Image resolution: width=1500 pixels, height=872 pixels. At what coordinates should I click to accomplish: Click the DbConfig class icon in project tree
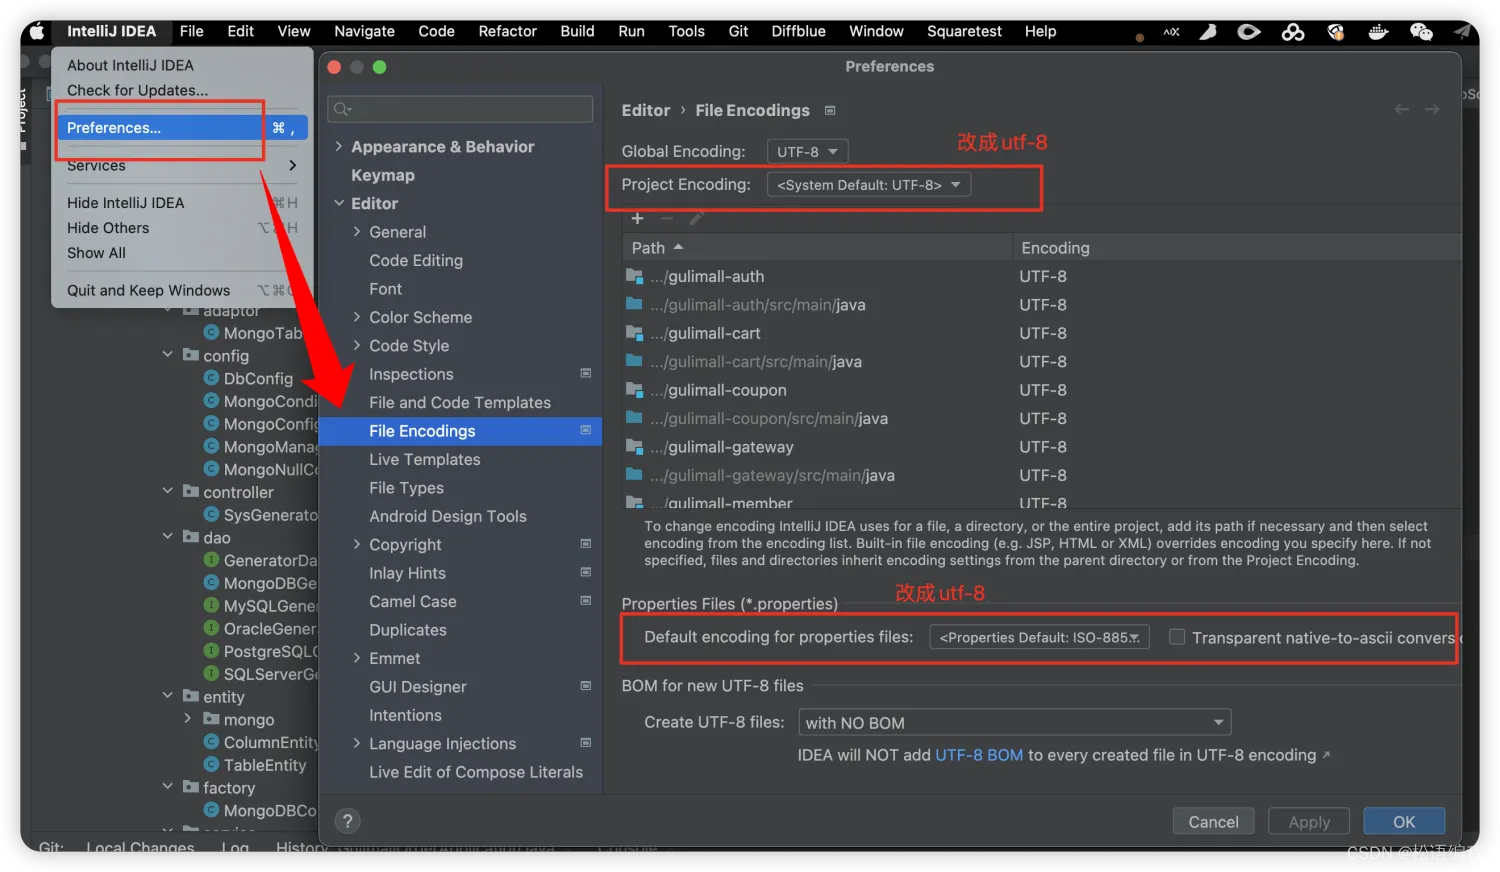pyautogui.click(x=211, y=378)
